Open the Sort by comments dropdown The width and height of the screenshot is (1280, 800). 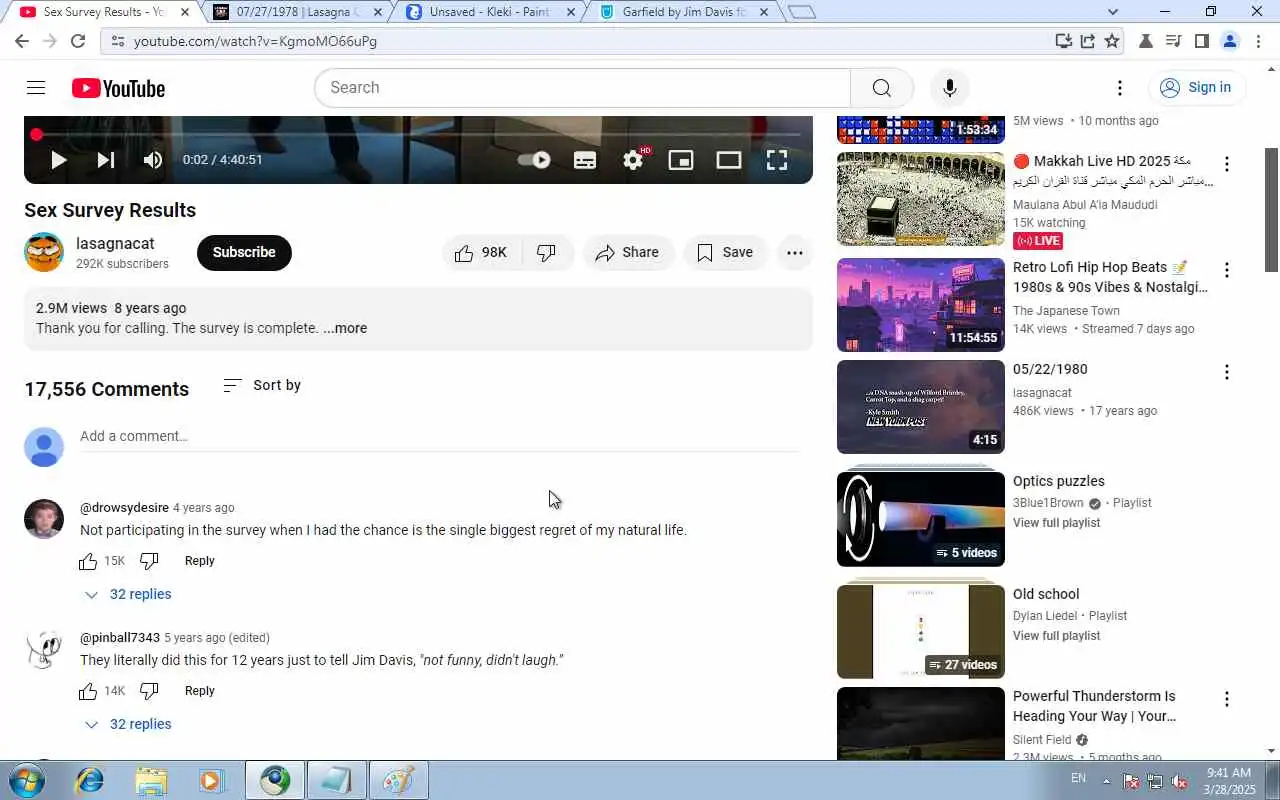[262, 385]
